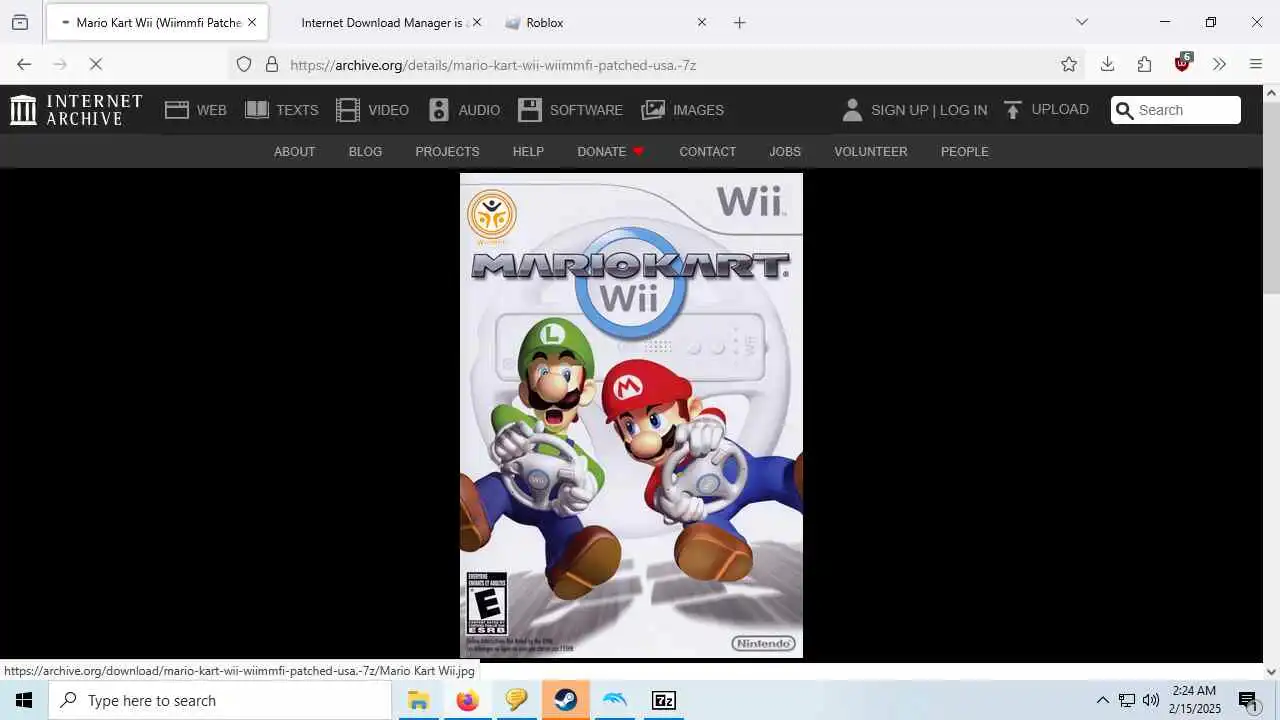
Task: Click the page scrollbar up arrow
Action: pyautogui.click(x=1271, y=93)
